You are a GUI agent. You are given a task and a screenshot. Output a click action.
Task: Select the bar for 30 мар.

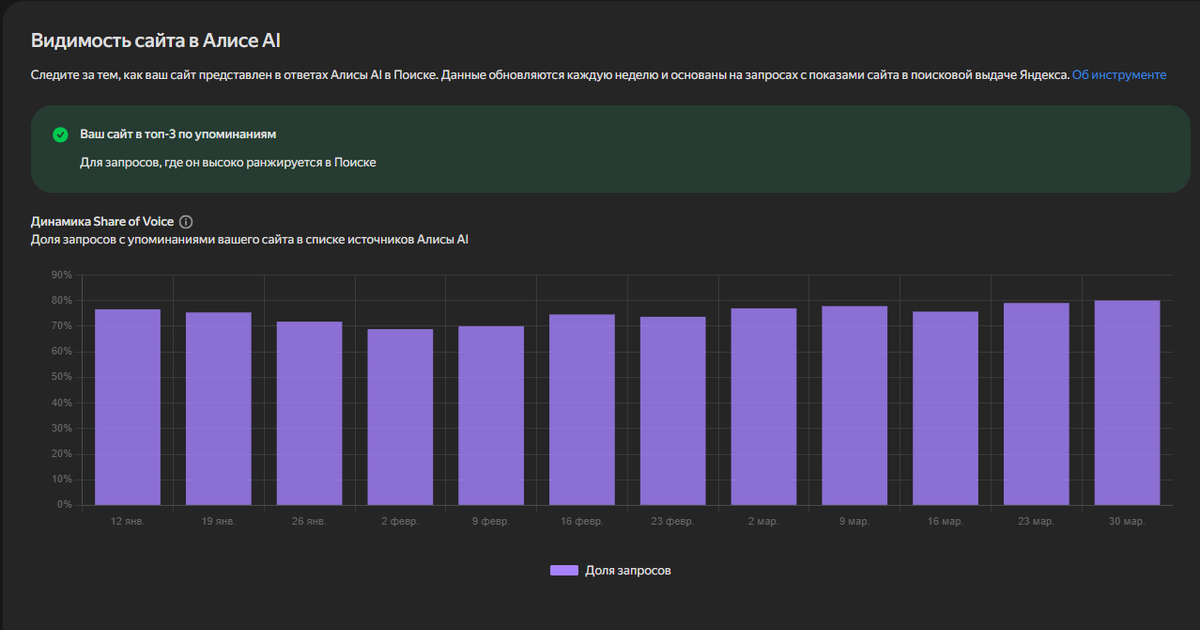click(1127, 403)
